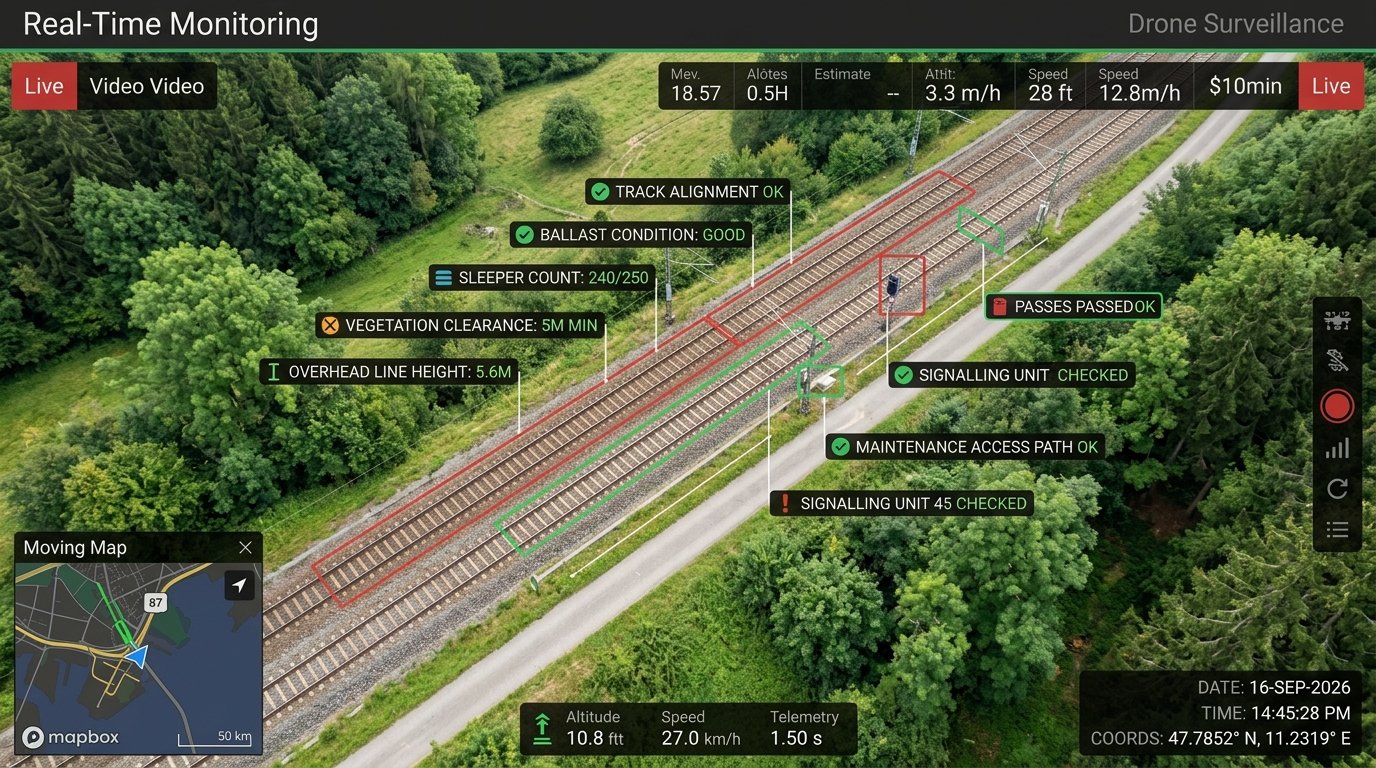Close the Moving Map panel
This screenshot has width=1376, height=768.
point(245,547)
